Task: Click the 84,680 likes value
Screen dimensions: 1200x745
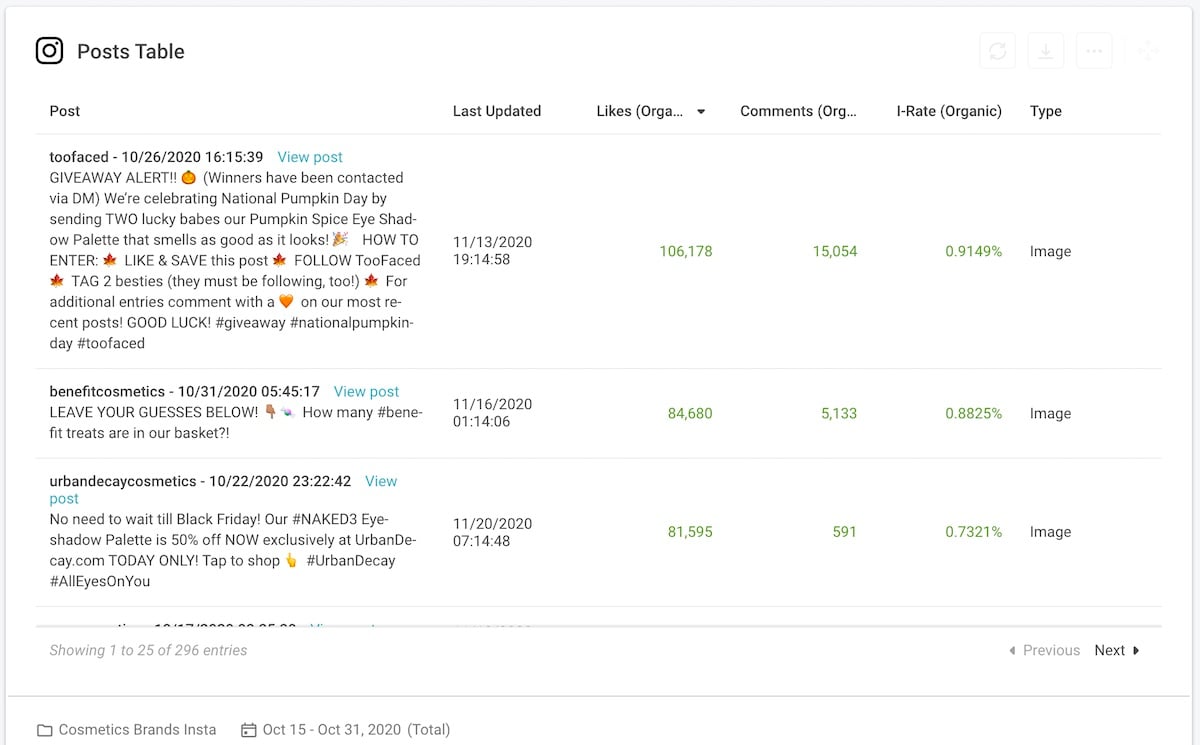Action: point(690,414)
